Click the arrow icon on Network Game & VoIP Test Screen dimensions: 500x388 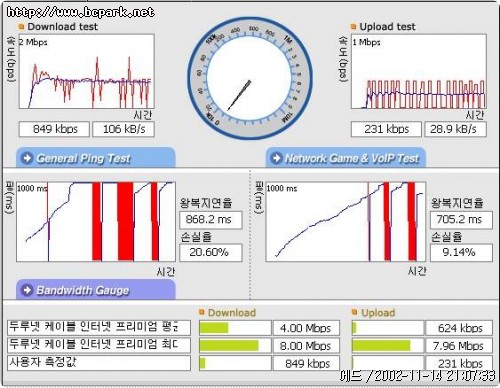276,158
